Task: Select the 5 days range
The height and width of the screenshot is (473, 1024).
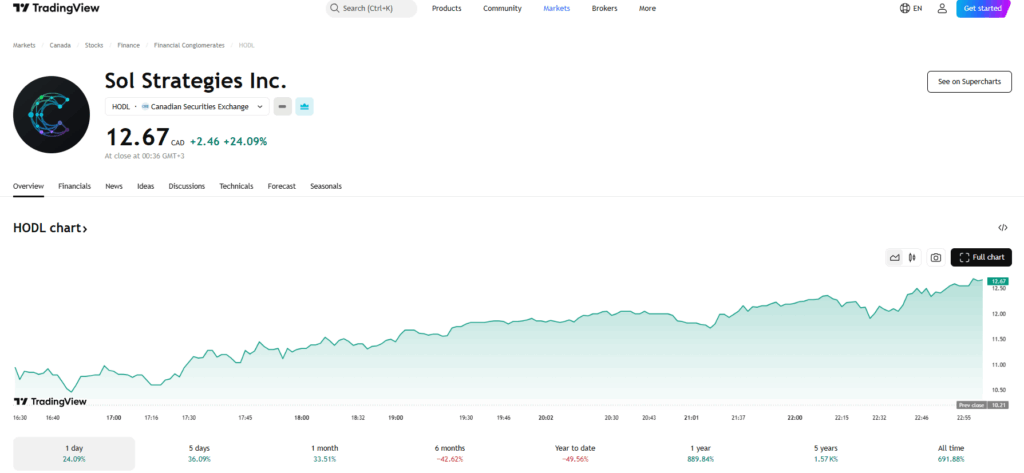Action: (199, 453)
